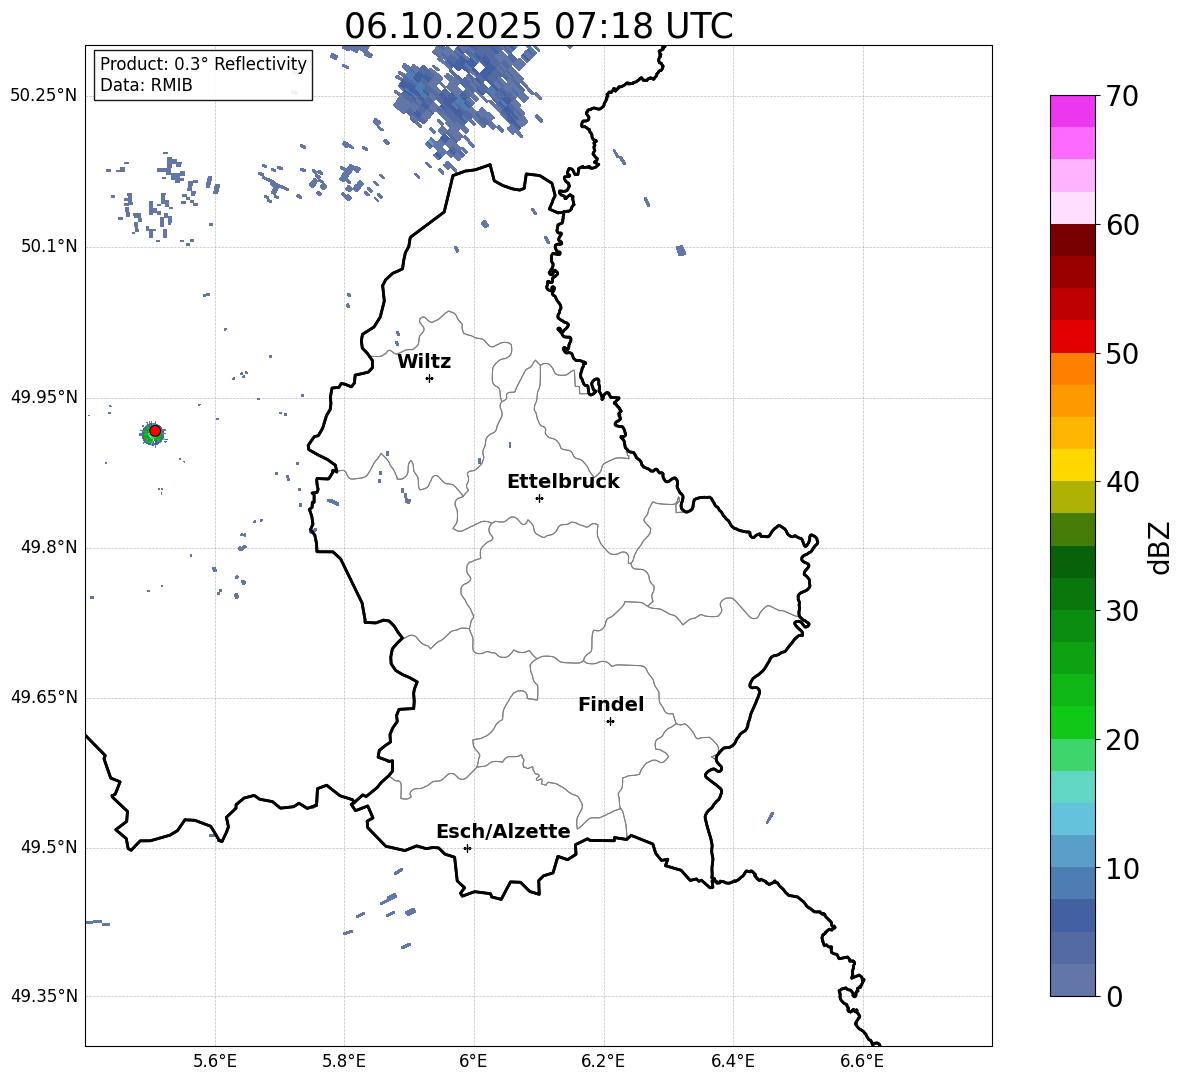Click the red radar site marker
The image size is (1184, 1081).
(x=155, y=431)
